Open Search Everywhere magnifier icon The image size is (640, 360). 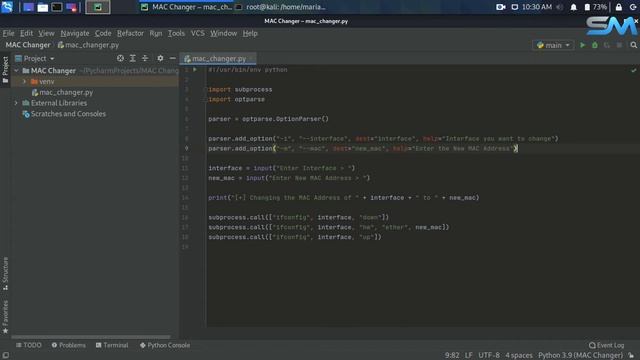[x=633, y=45]
